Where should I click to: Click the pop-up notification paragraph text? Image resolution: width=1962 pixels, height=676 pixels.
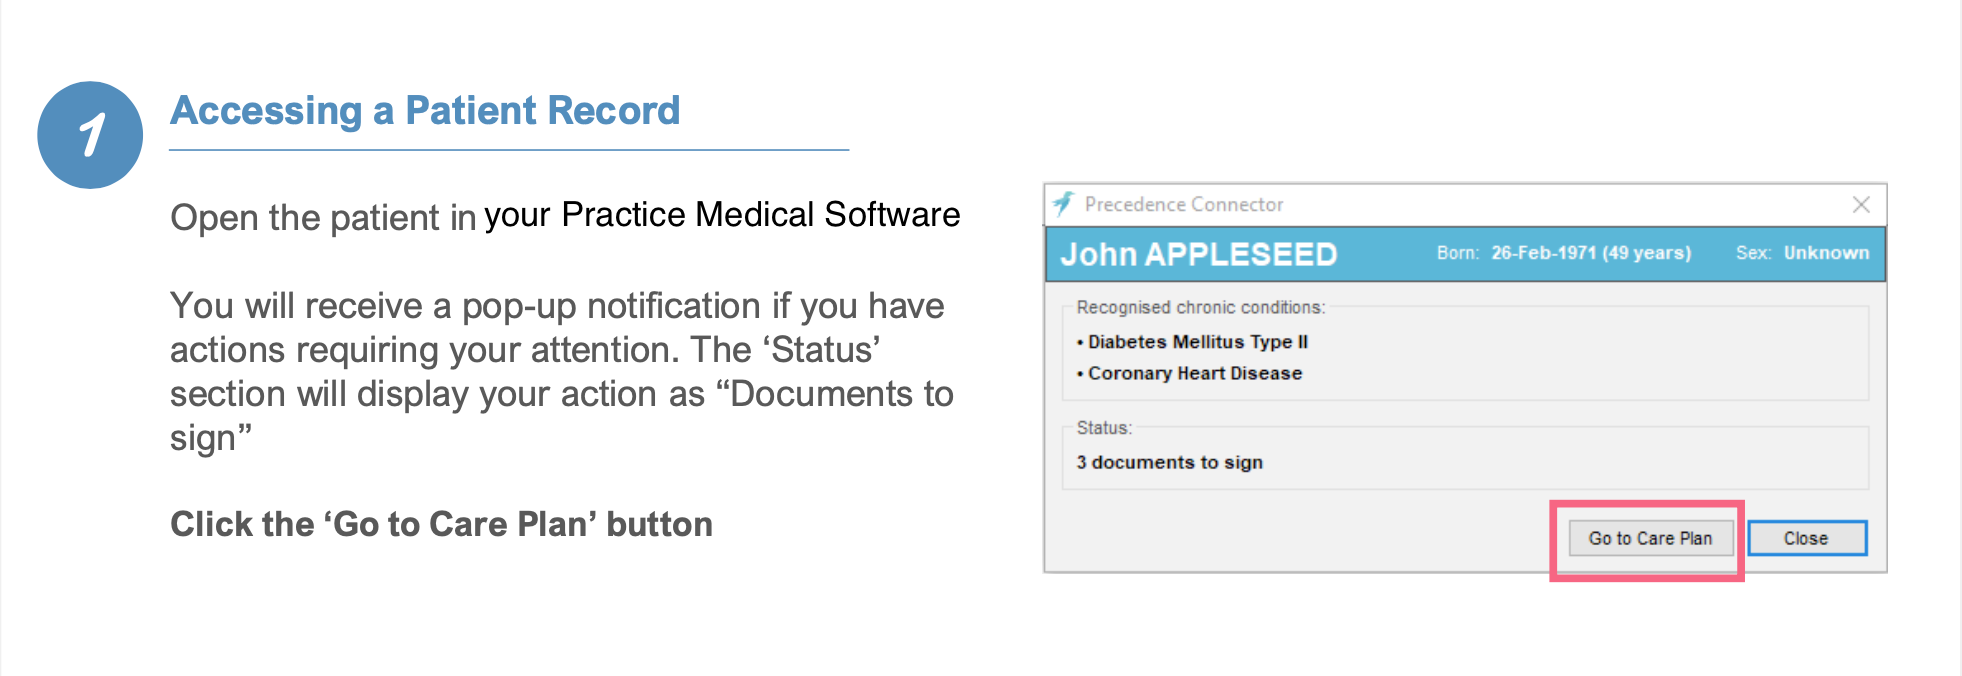(562, 372)
